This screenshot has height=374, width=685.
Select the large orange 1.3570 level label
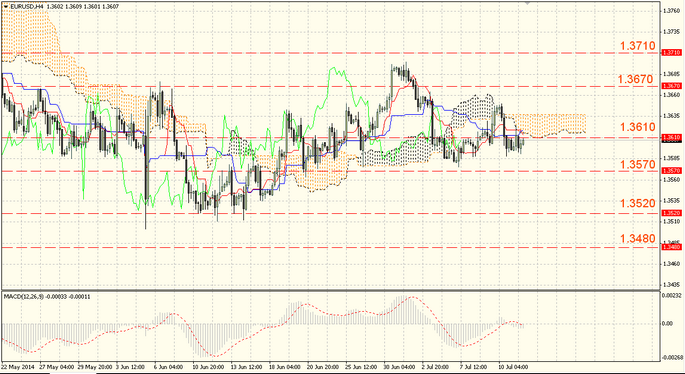pyautogui.click(x=638, y=164)
